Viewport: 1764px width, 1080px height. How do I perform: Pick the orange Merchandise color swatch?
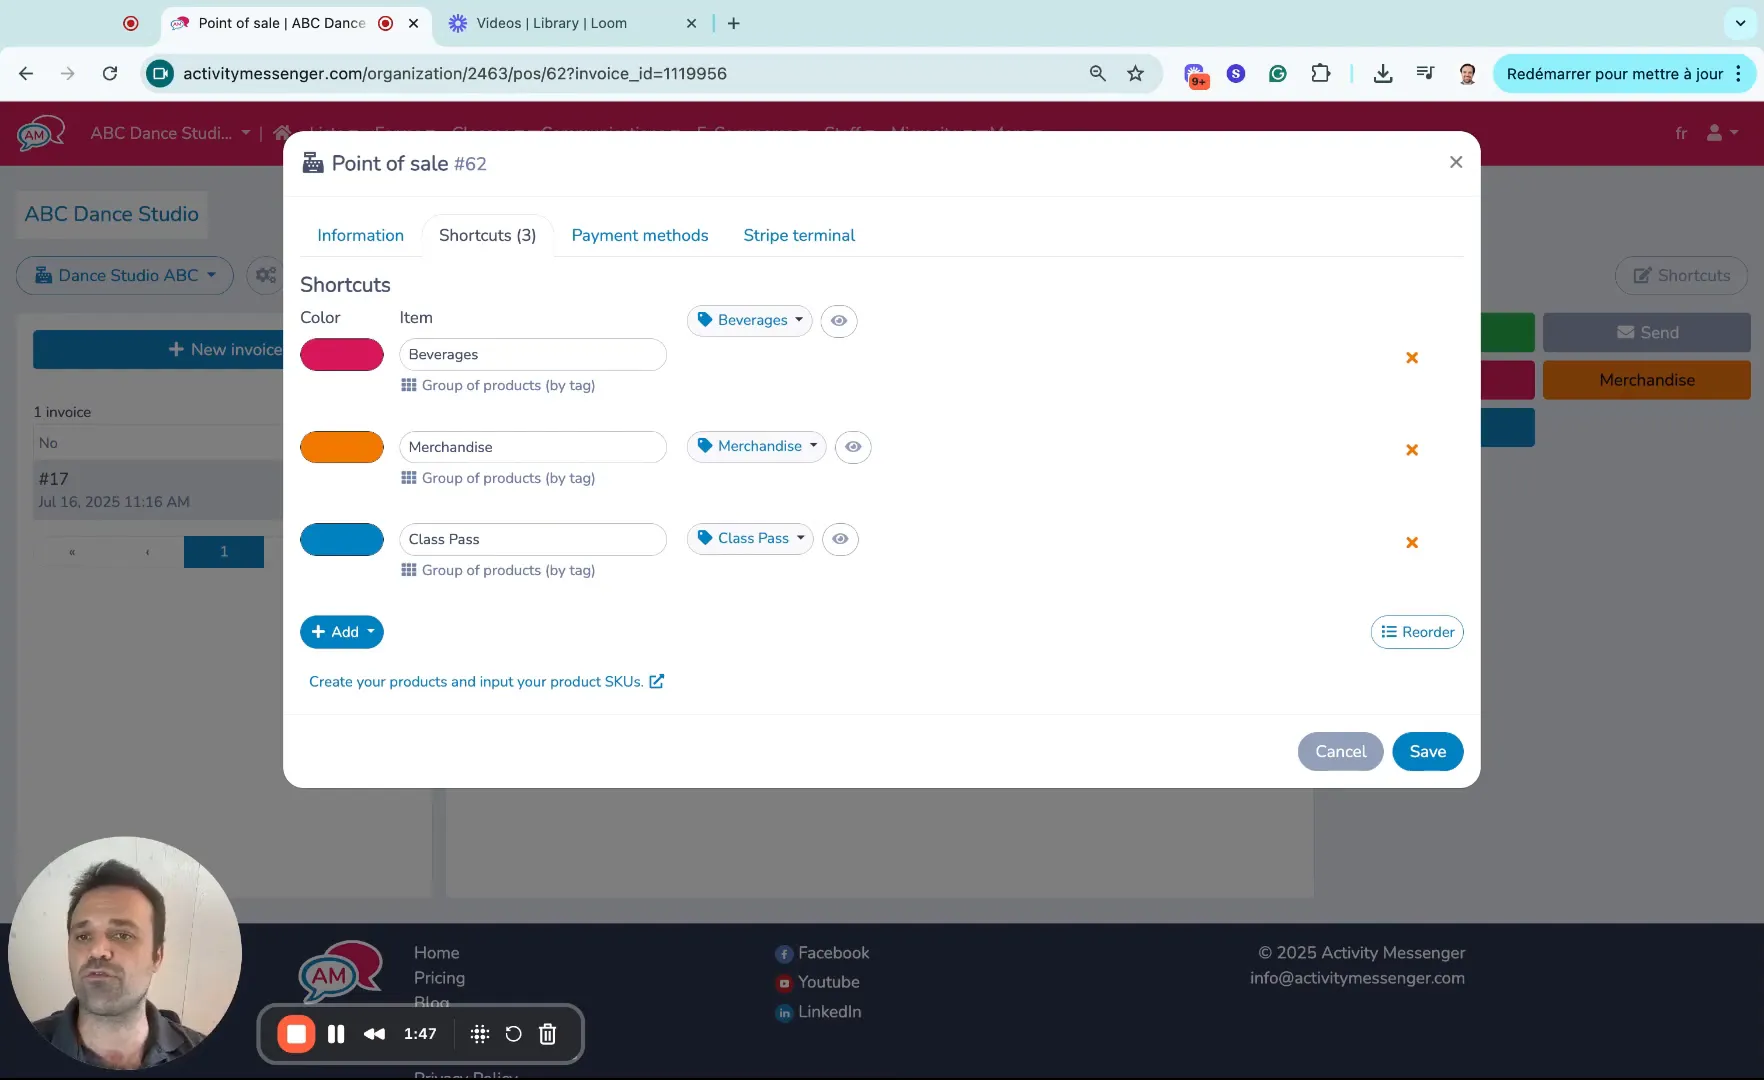click(342, 447)
